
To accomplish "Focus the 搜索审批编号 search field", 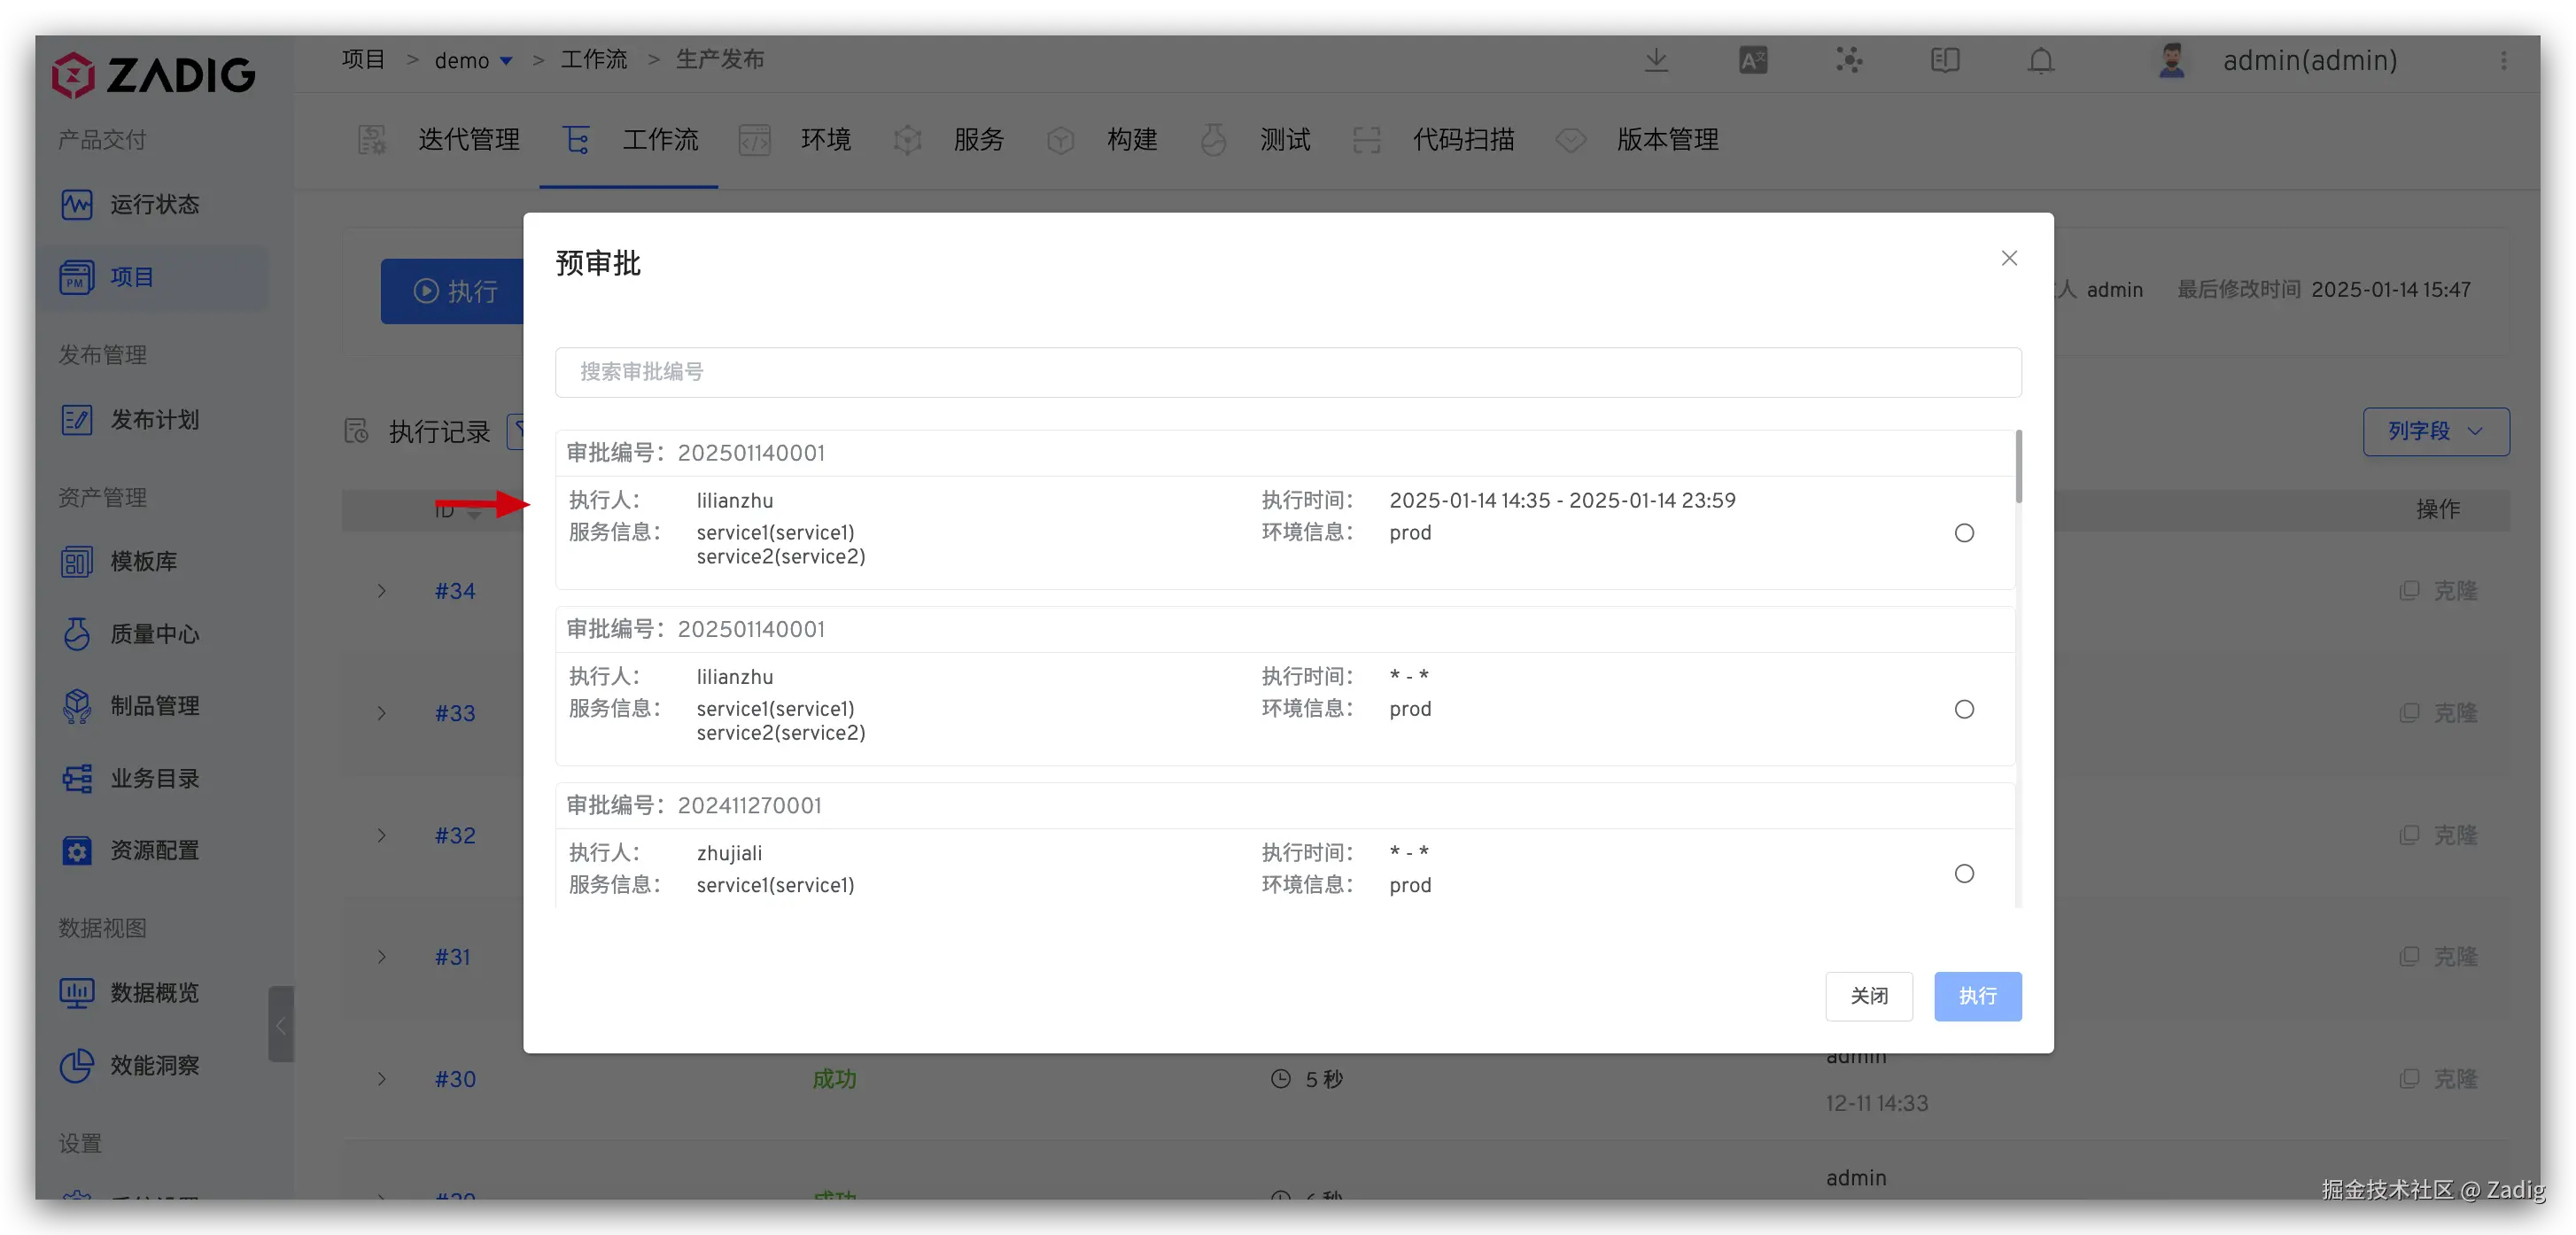I will pyautogui.click(x=1287, y=372).
